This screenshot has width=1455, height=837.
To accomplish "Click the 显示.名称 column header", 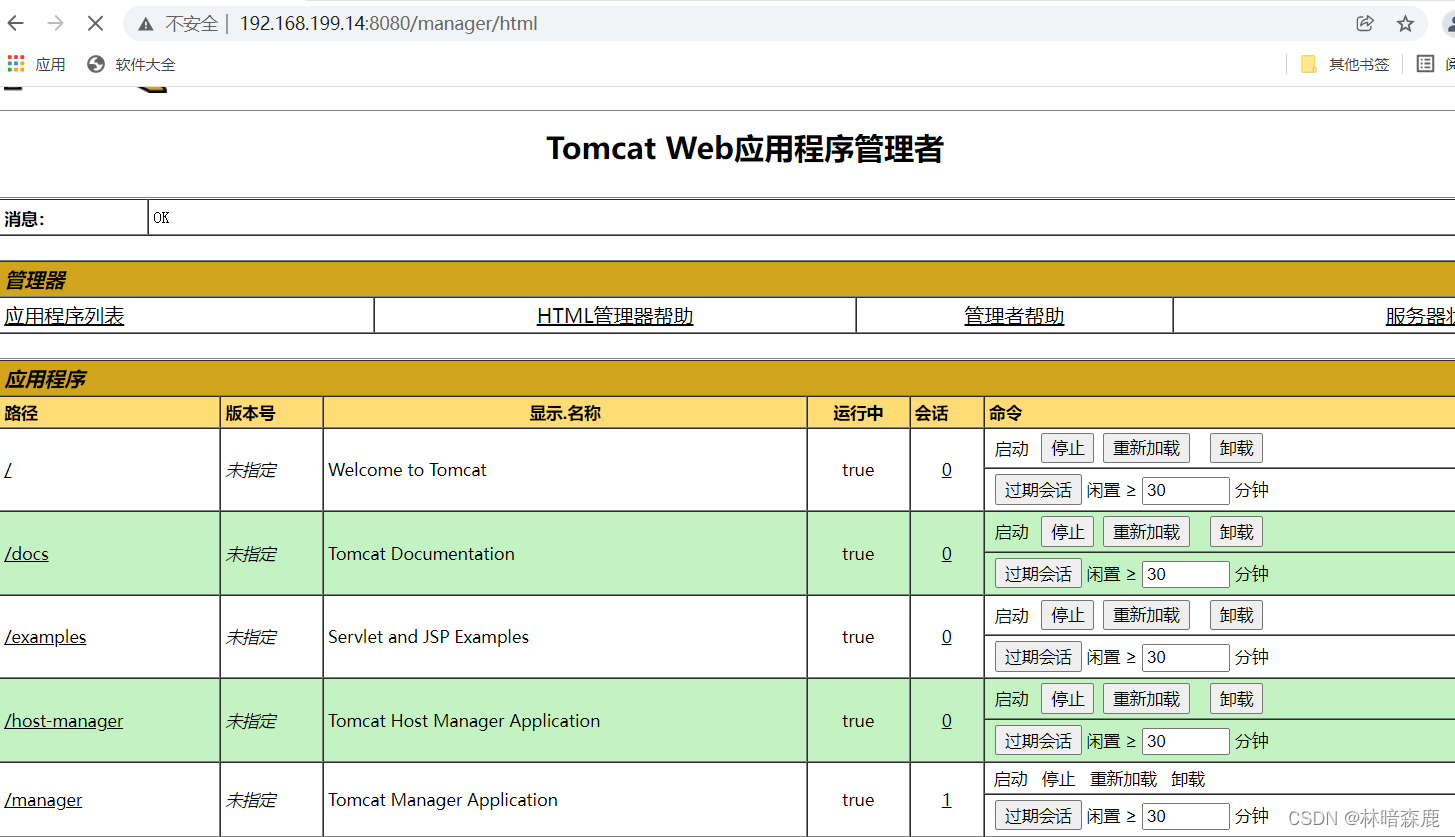I will [x=565, y=413].
